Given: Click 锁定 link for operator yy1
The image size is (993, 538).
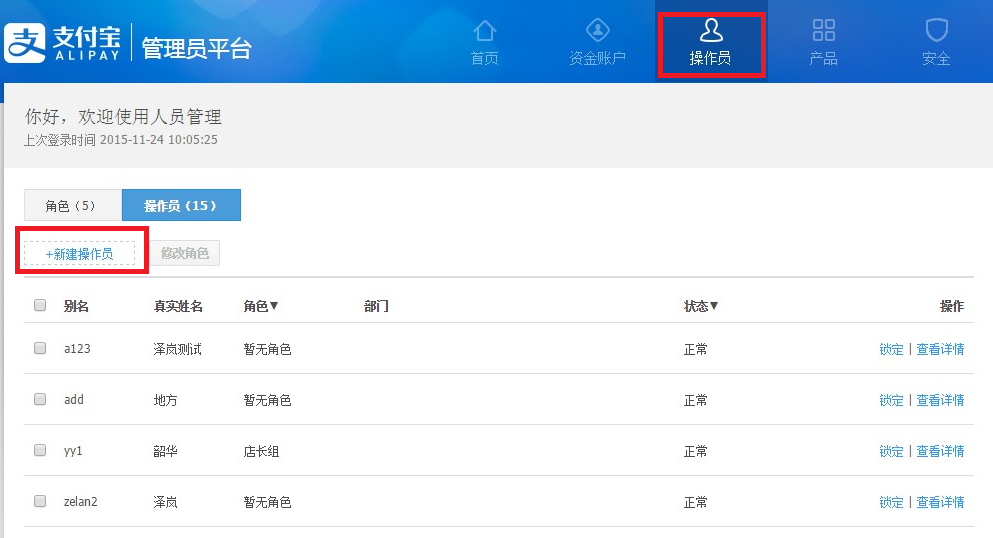Looking at the screenshot, I should (891, 451).
